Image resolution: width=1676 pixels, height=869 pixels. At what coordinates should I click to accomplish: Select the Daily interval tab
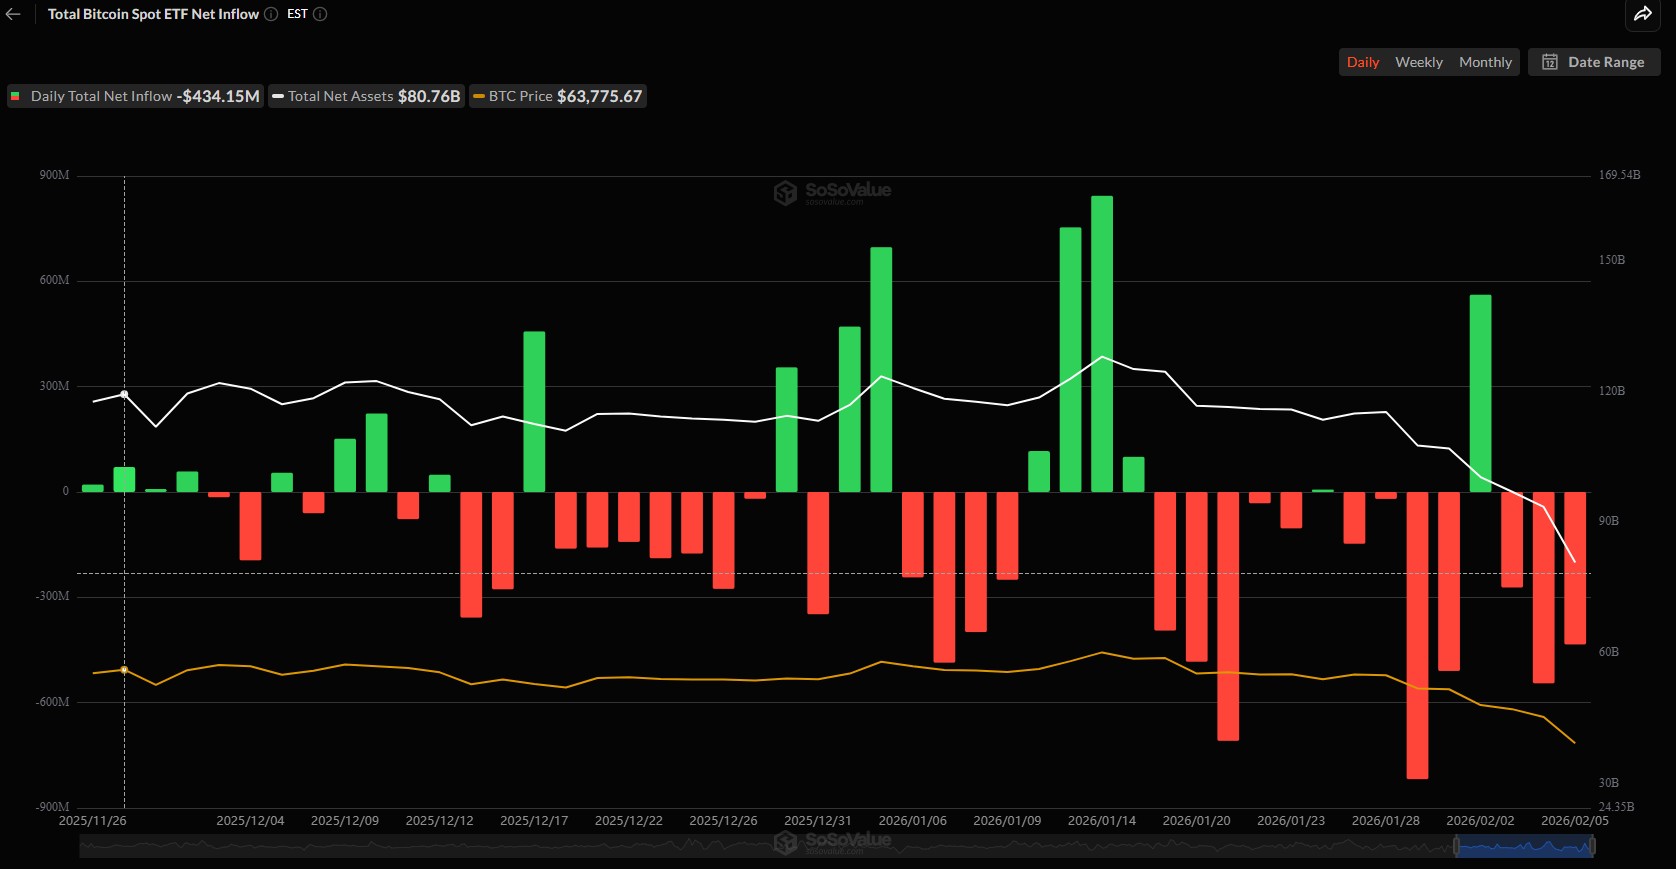[x=1362, y=62]
